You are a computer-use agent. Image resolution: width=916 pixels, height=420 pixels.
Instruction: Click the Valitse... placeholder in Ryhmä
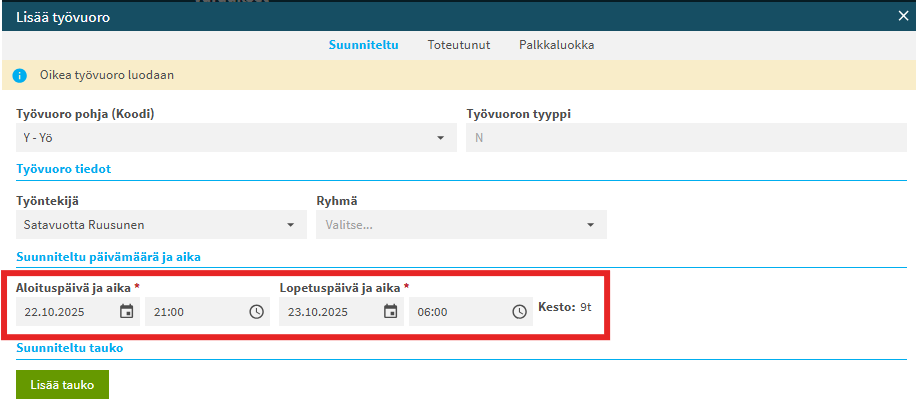tap(349, 225)
